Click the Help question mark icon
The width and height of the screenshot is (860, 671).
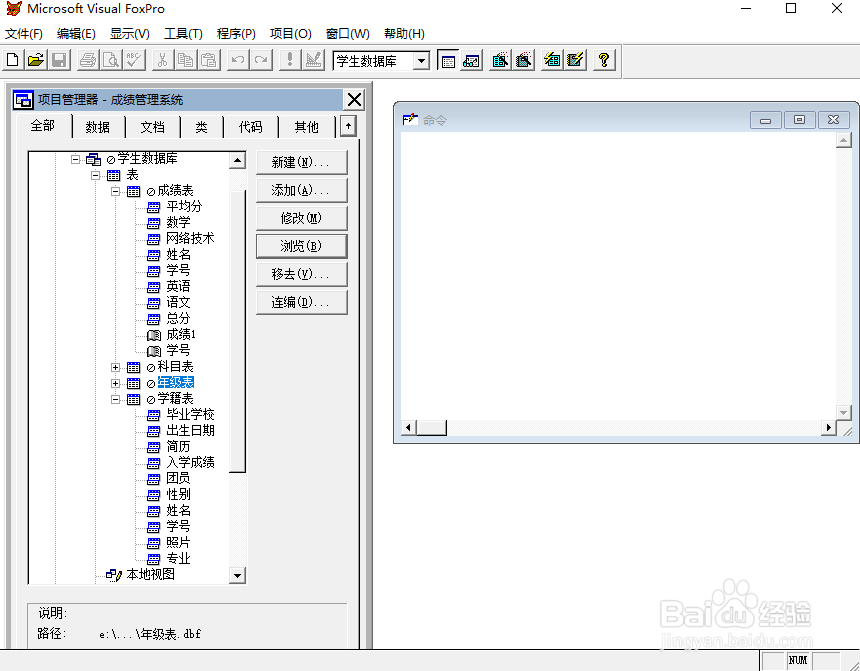tap(604, 60)
